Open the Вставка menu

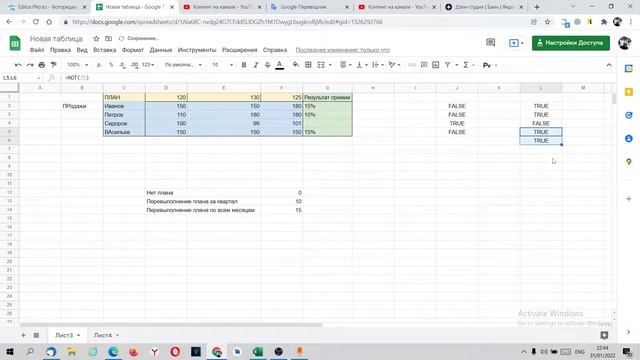click(x=104, y=50)
